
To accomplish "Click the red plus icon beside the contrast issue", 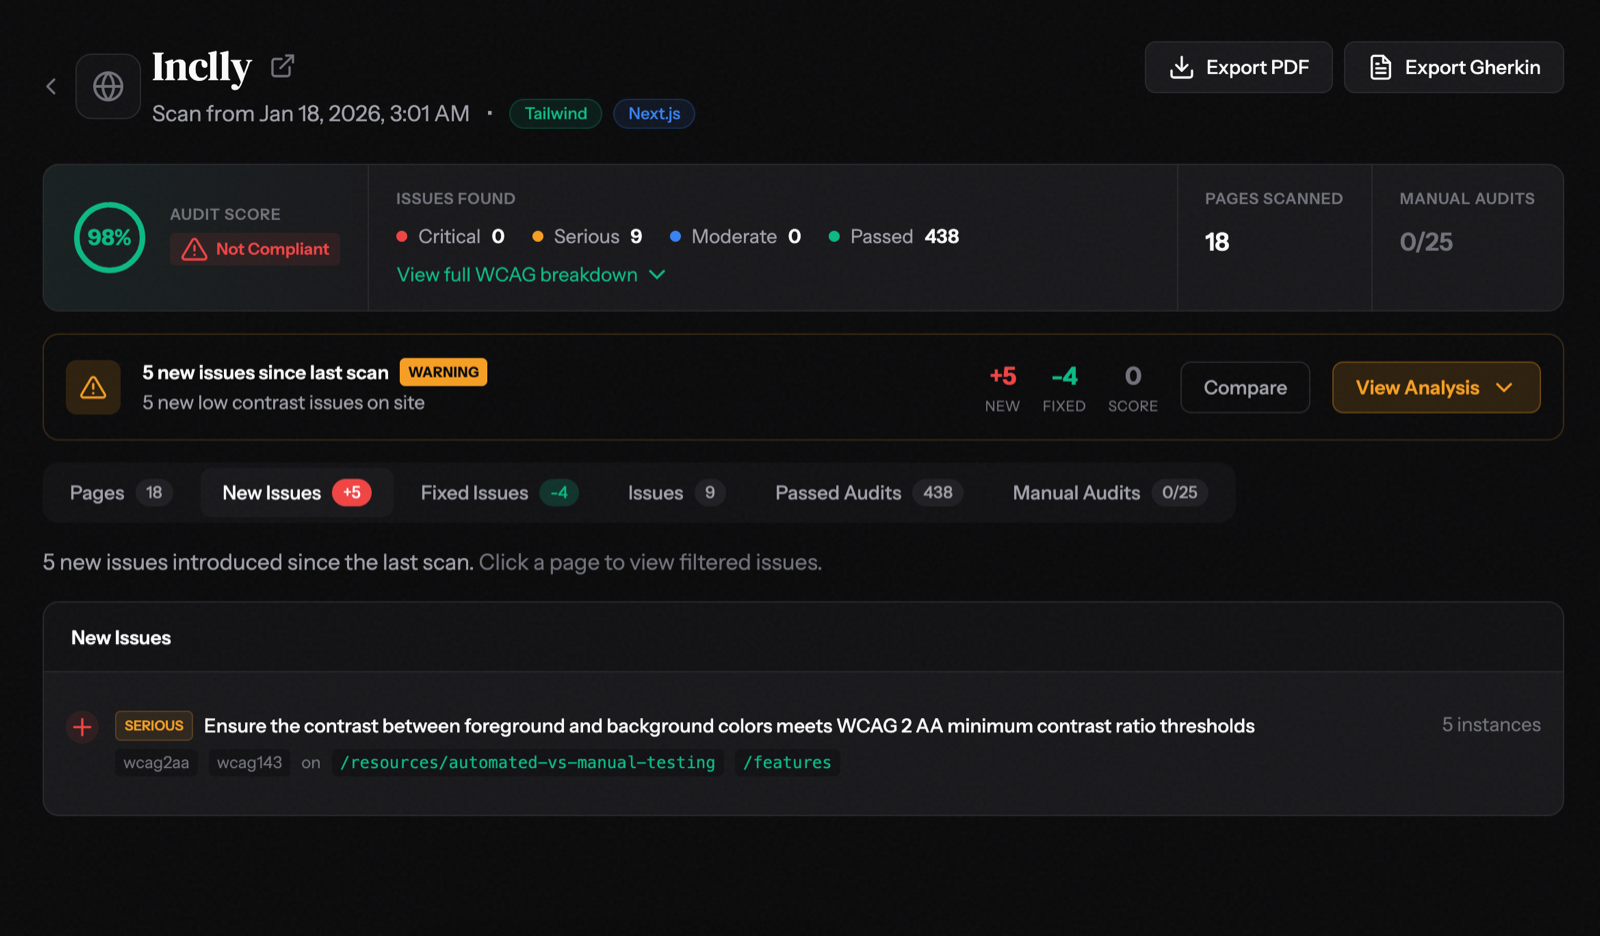I will click(82, 726).
